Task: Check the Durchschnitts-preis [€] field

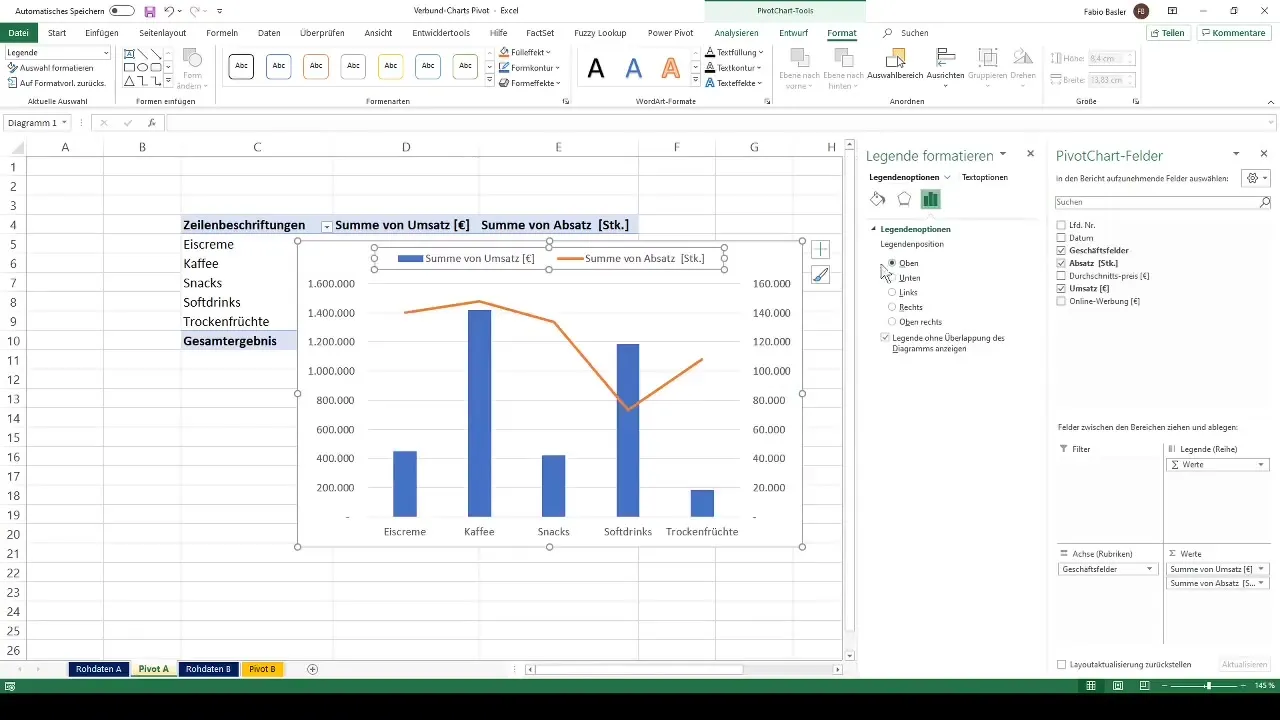Action: point(1061,275)
